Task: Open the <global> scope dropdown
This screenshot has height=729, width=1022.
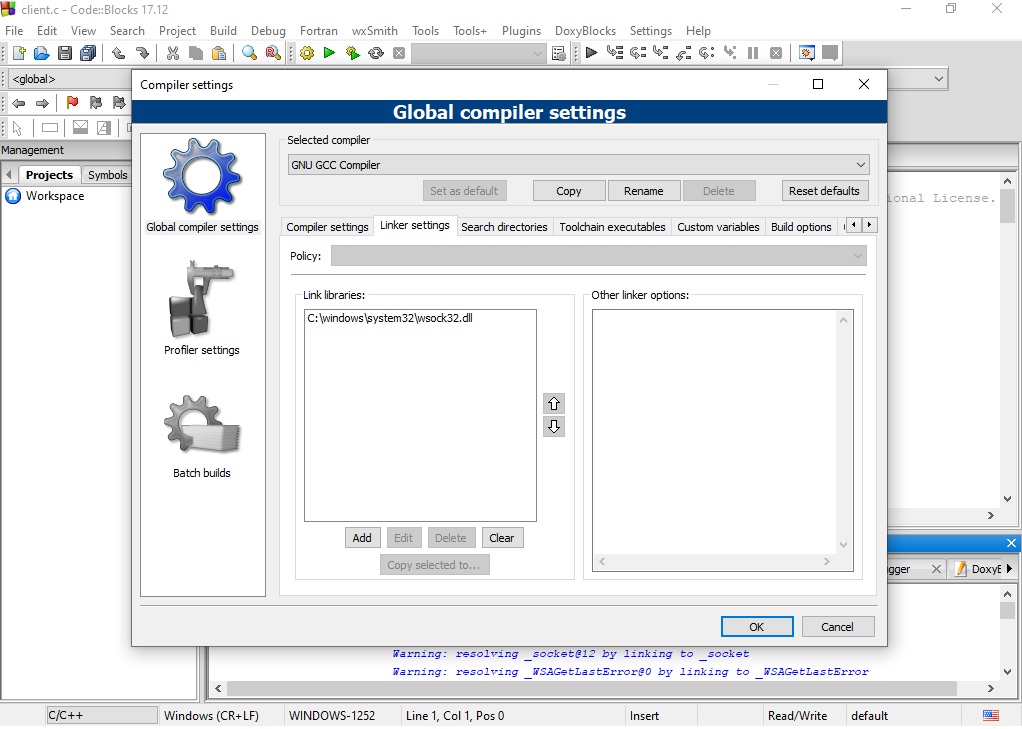Action: (x=70, y=79)
